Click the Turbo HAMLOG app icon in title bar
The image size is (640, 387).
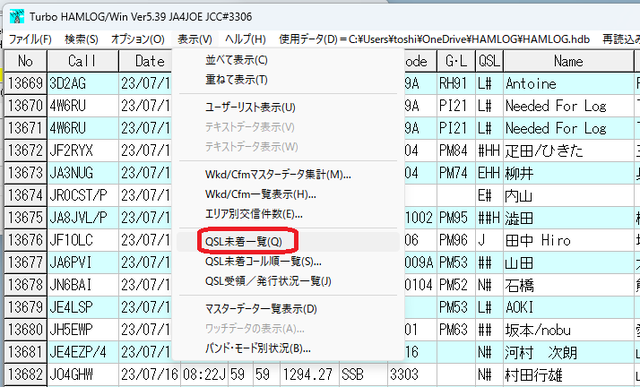coord(17,17)
